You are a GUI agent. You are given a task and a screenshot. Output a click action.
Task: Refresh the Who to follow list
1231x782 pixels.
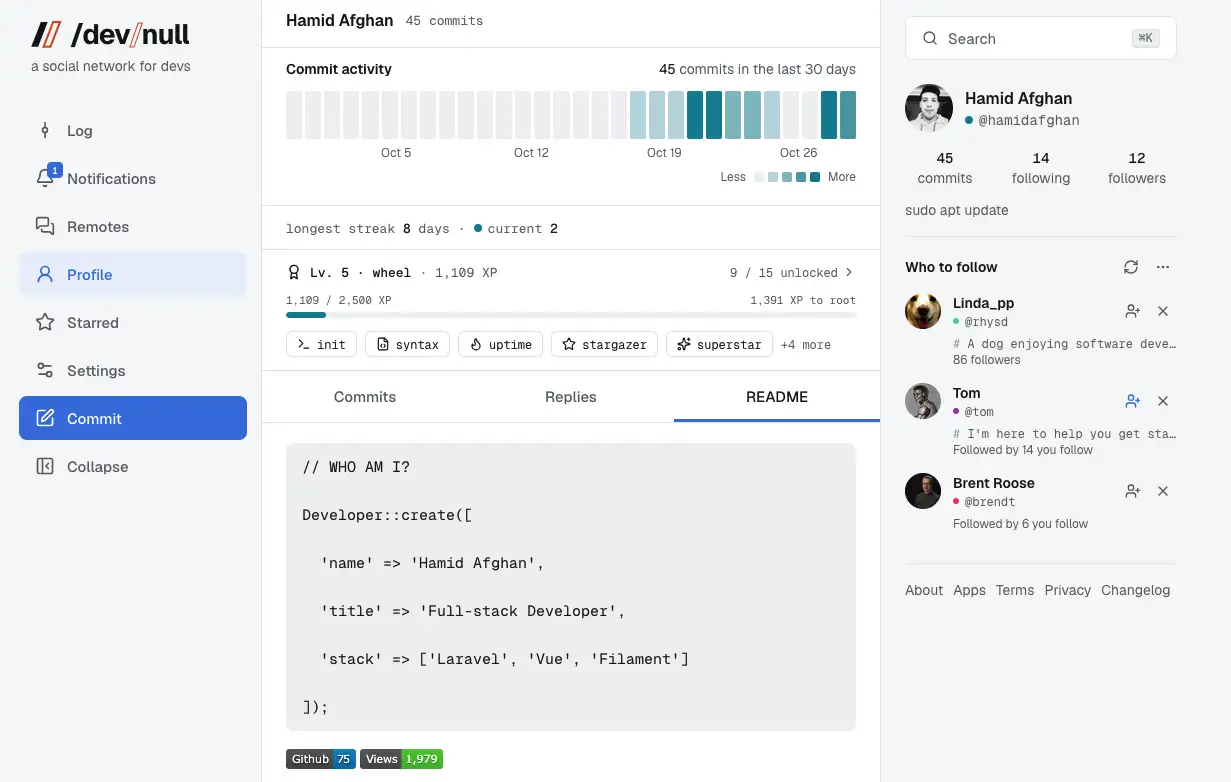pyautogui.click(x=1131, y=267)
